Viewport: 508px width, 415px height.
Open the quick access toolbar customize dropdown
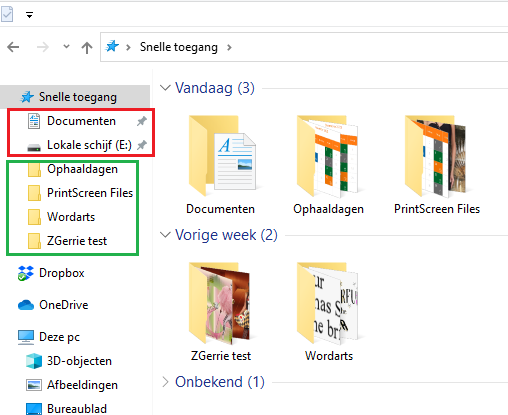(30, 15)
